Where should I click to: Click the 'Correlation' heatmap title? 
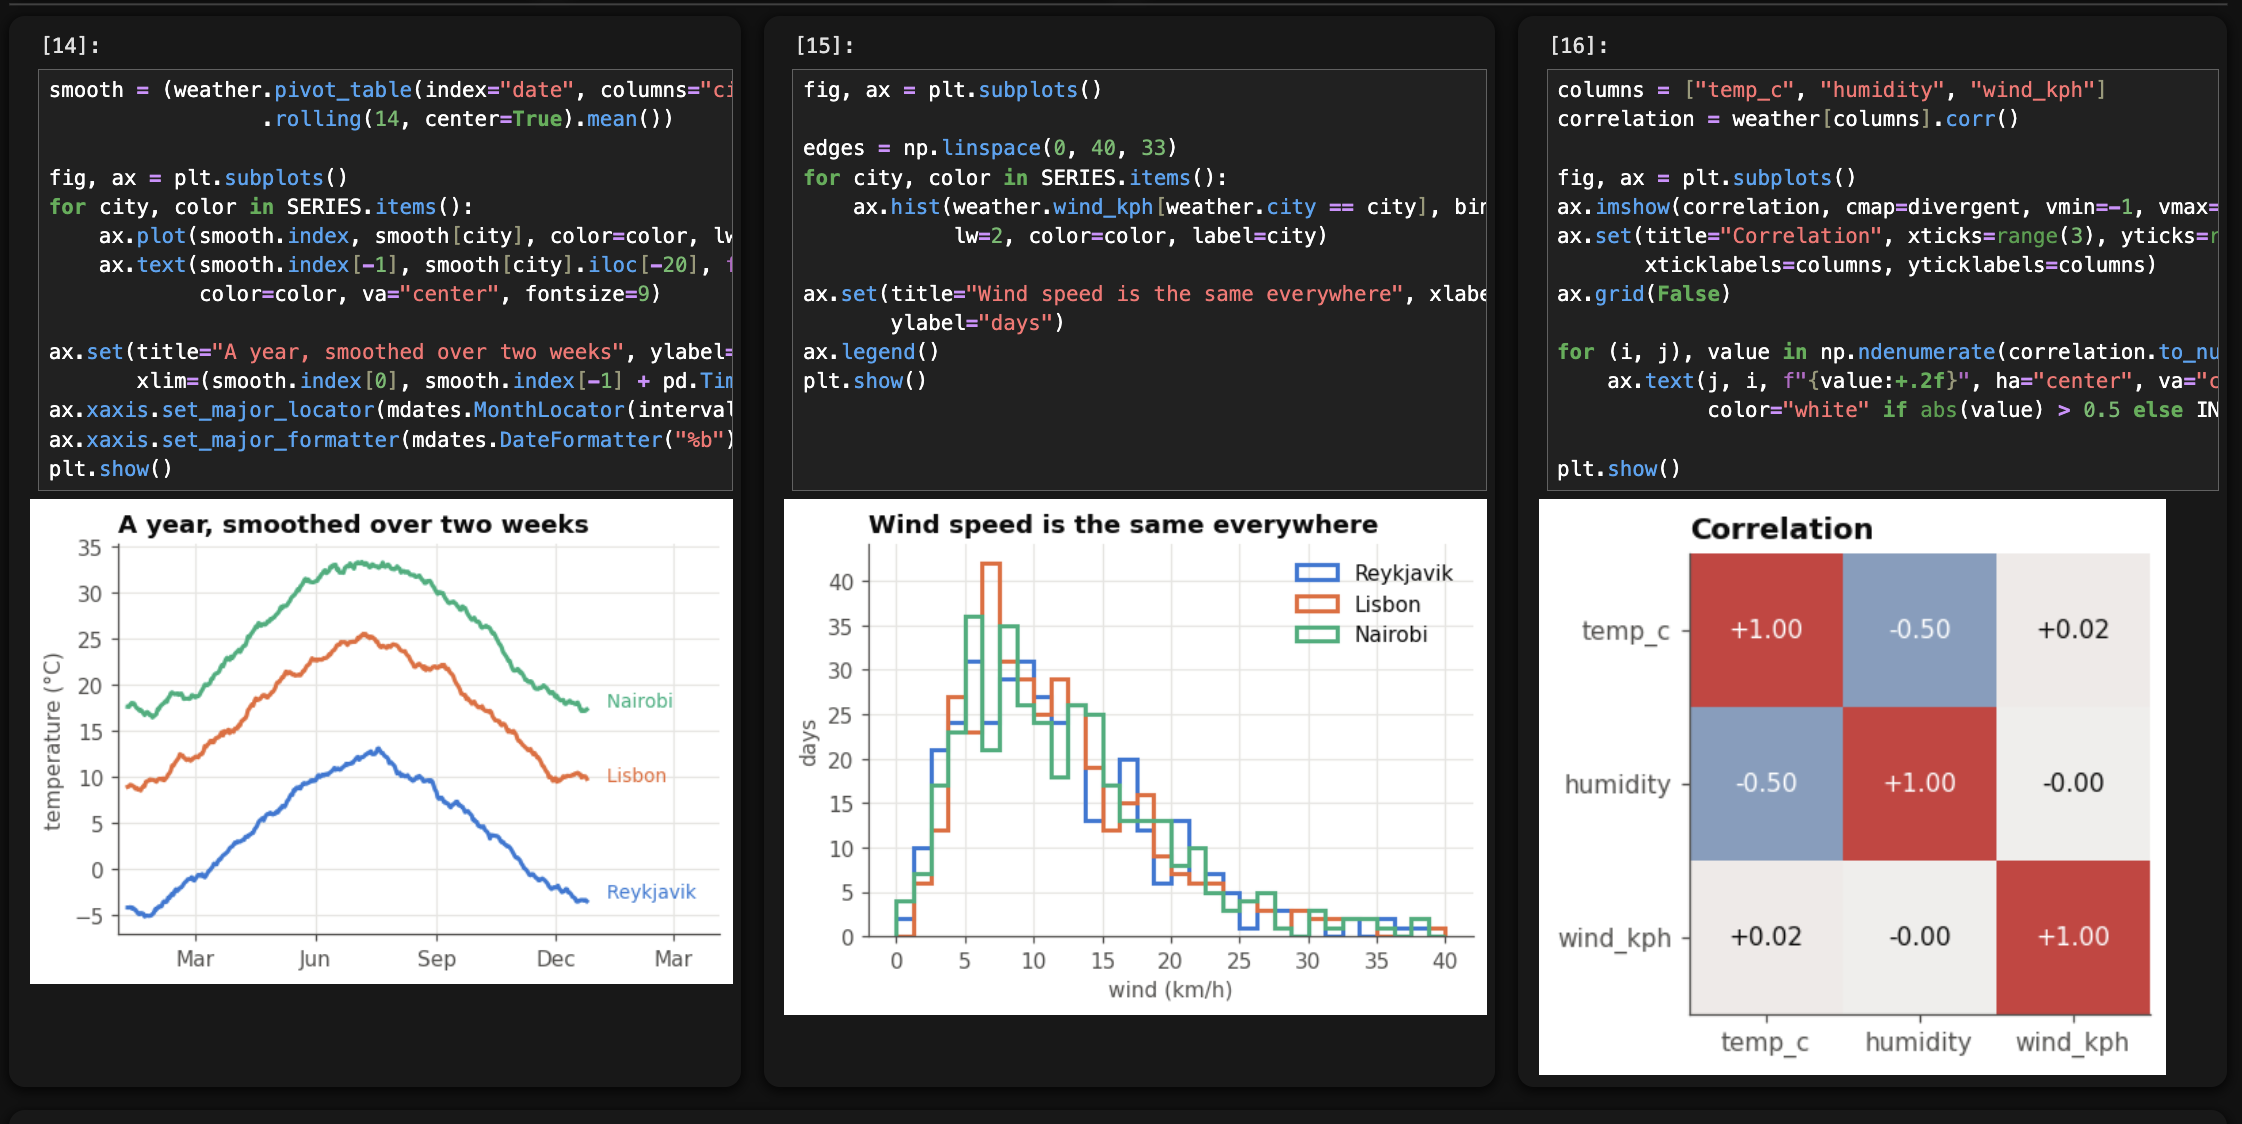coord(1781,529)
